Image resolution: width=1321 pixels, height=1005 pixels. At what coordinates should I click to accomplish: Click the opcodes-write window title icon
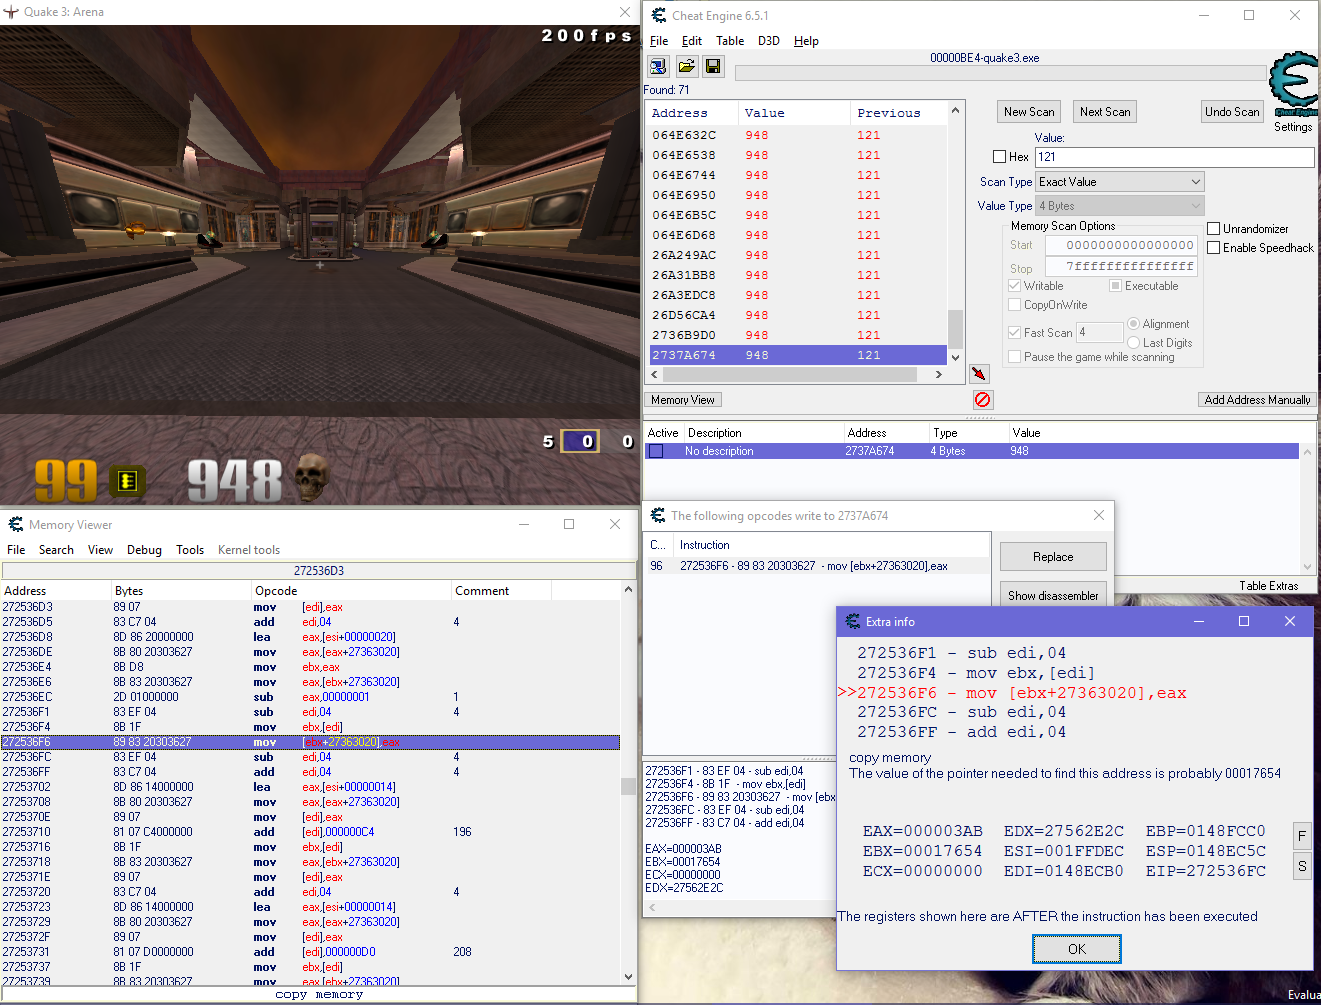pos(658,515)
